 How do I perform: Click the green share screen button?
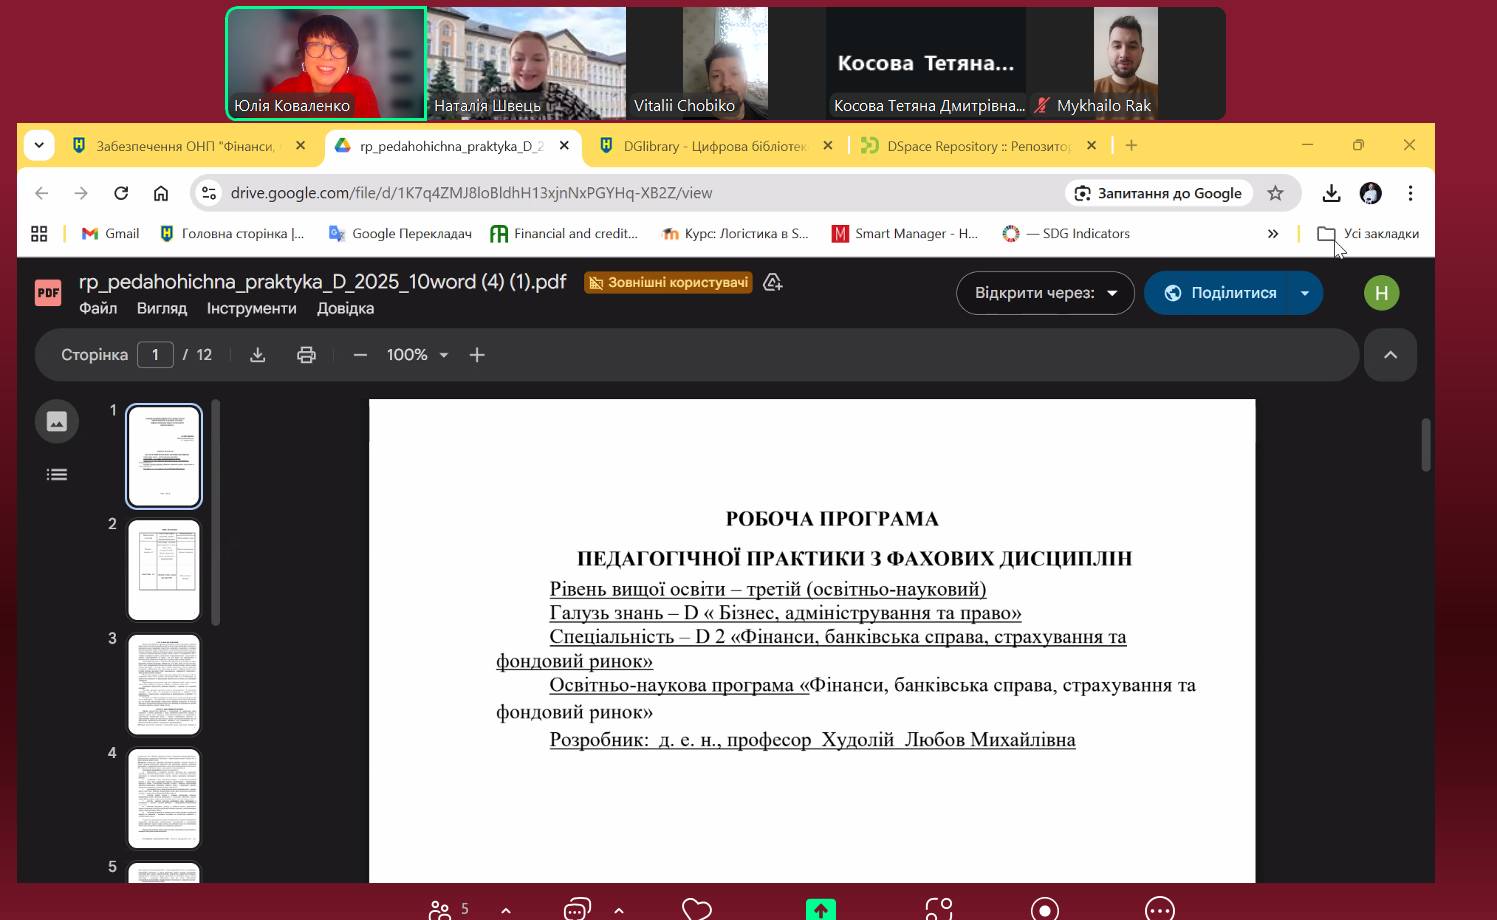coord(821,909)
